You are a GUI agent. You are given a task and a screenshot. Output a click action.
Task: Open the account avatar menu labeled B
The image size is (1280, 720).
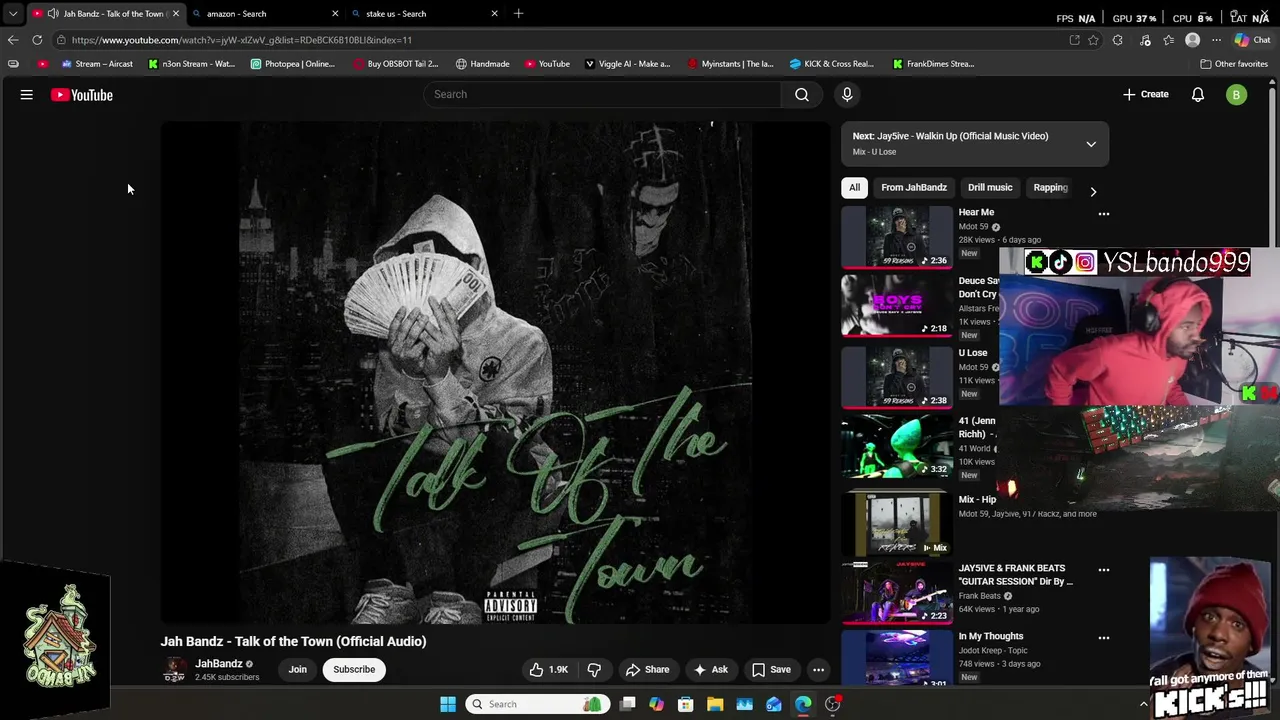(1237, 95)
